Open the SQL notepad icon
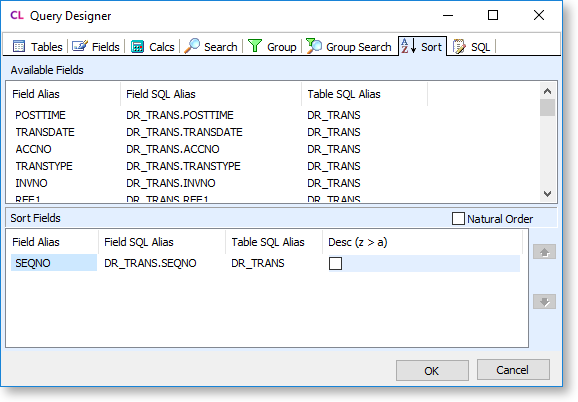578x402 pixels. [459, 46]
